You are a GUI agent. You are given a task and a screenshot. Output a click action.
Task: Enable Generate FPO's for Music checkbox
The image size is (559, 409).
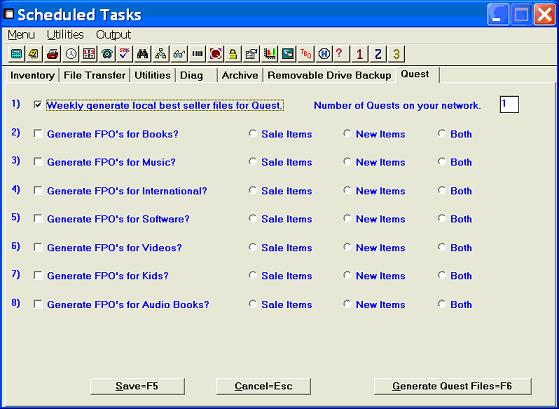click(38, 162)
